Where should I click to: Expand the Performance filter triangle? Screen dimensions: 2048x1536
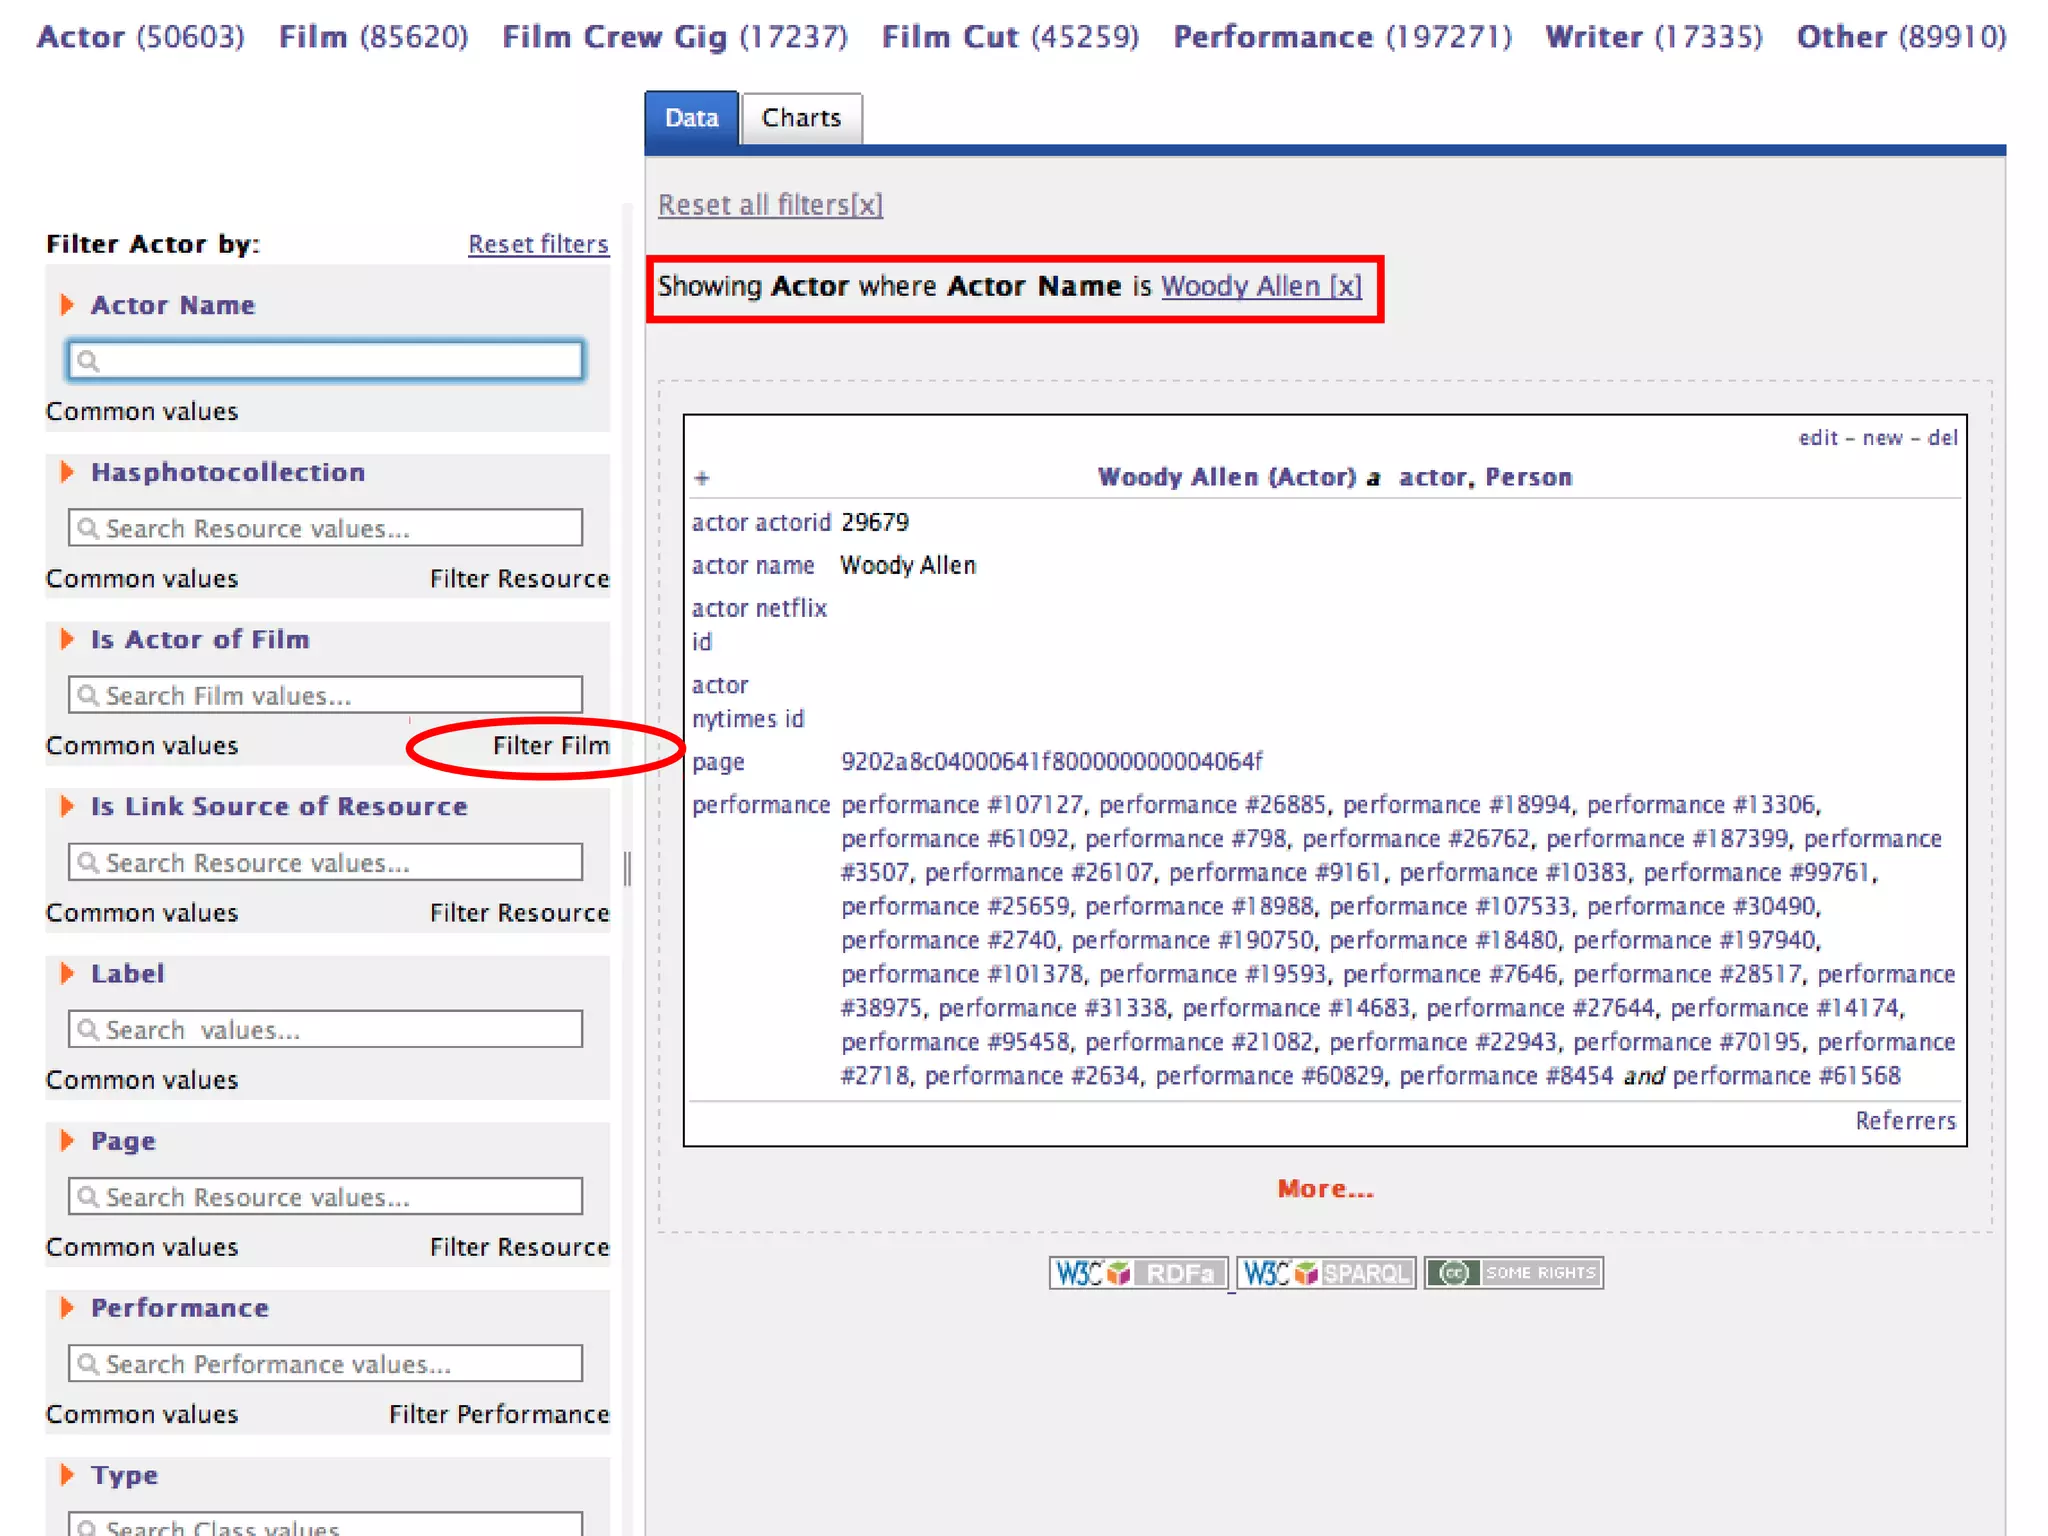67,1308
